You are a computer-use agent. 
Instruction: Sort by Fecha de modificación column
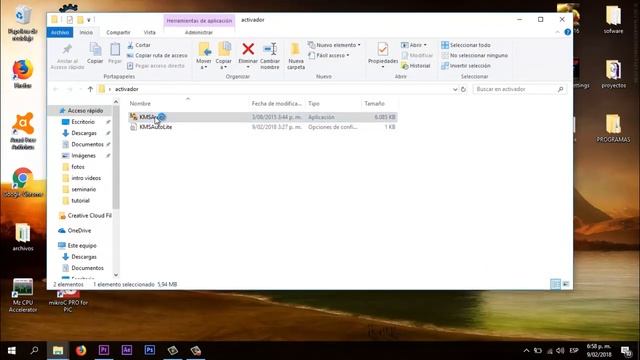click(276, 104)
